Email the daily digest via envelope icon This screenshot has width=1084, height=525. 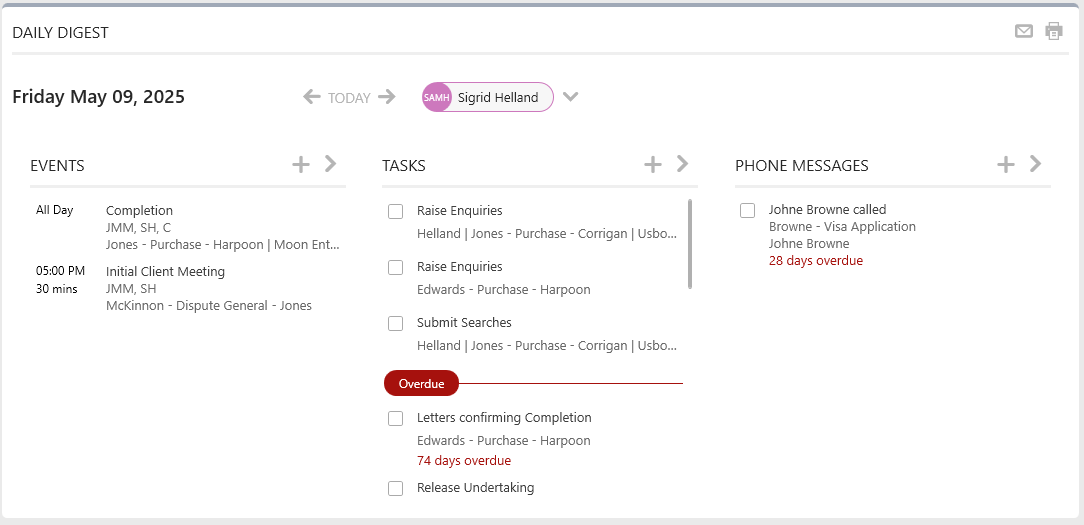1024,31
